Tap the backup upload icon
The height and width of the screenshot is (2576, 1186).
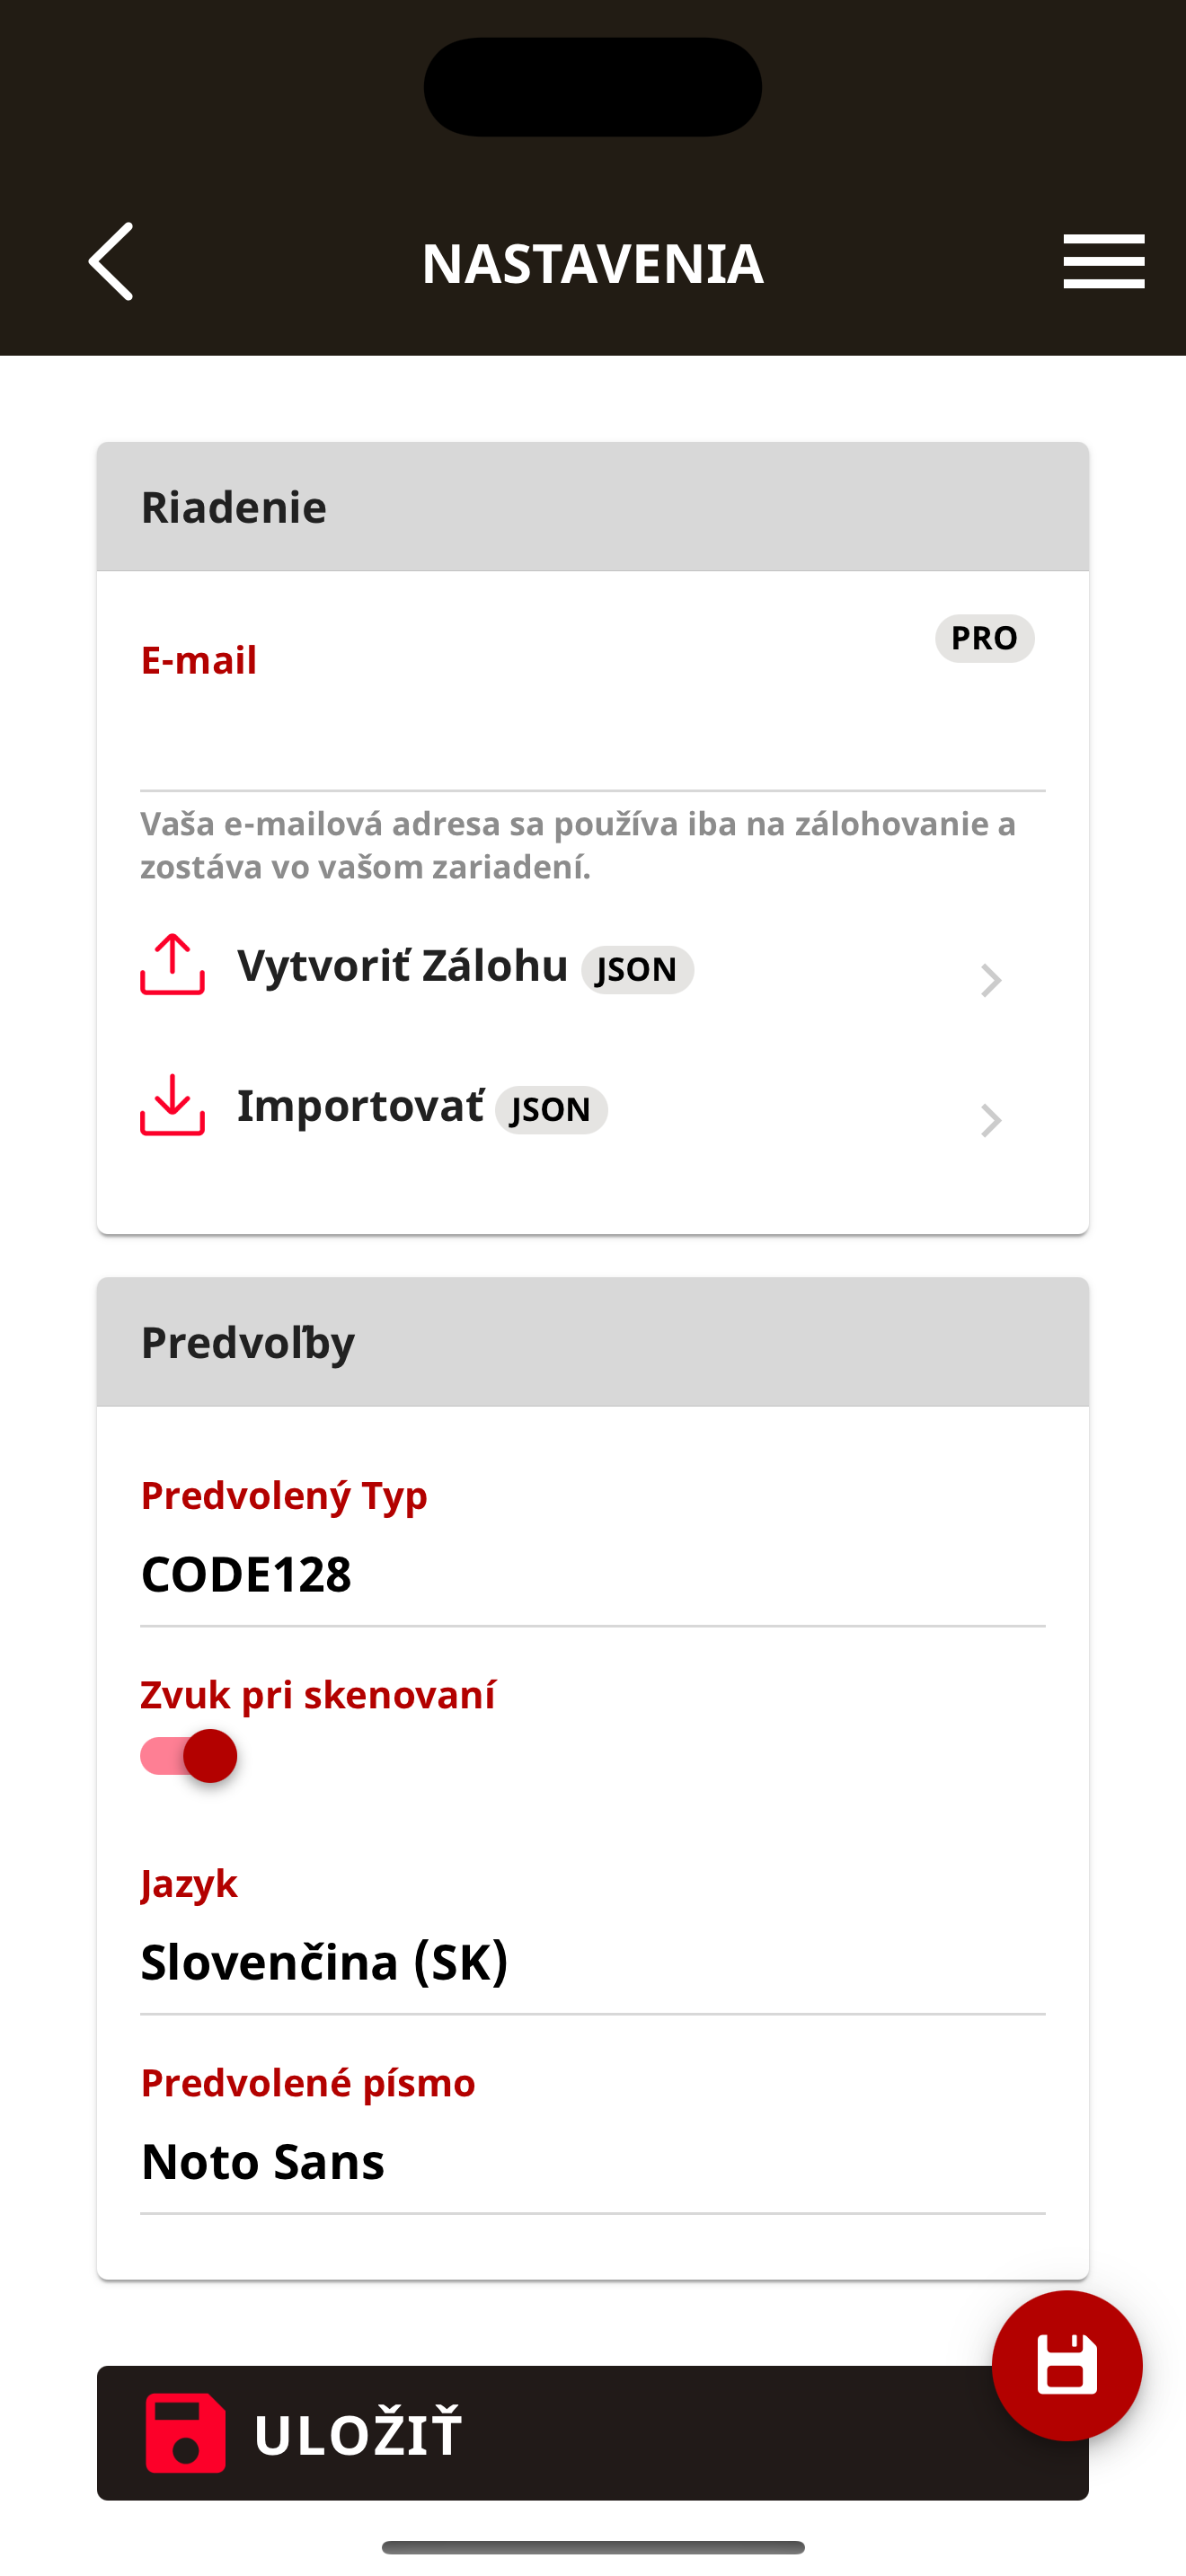click(x=172, y=965)
